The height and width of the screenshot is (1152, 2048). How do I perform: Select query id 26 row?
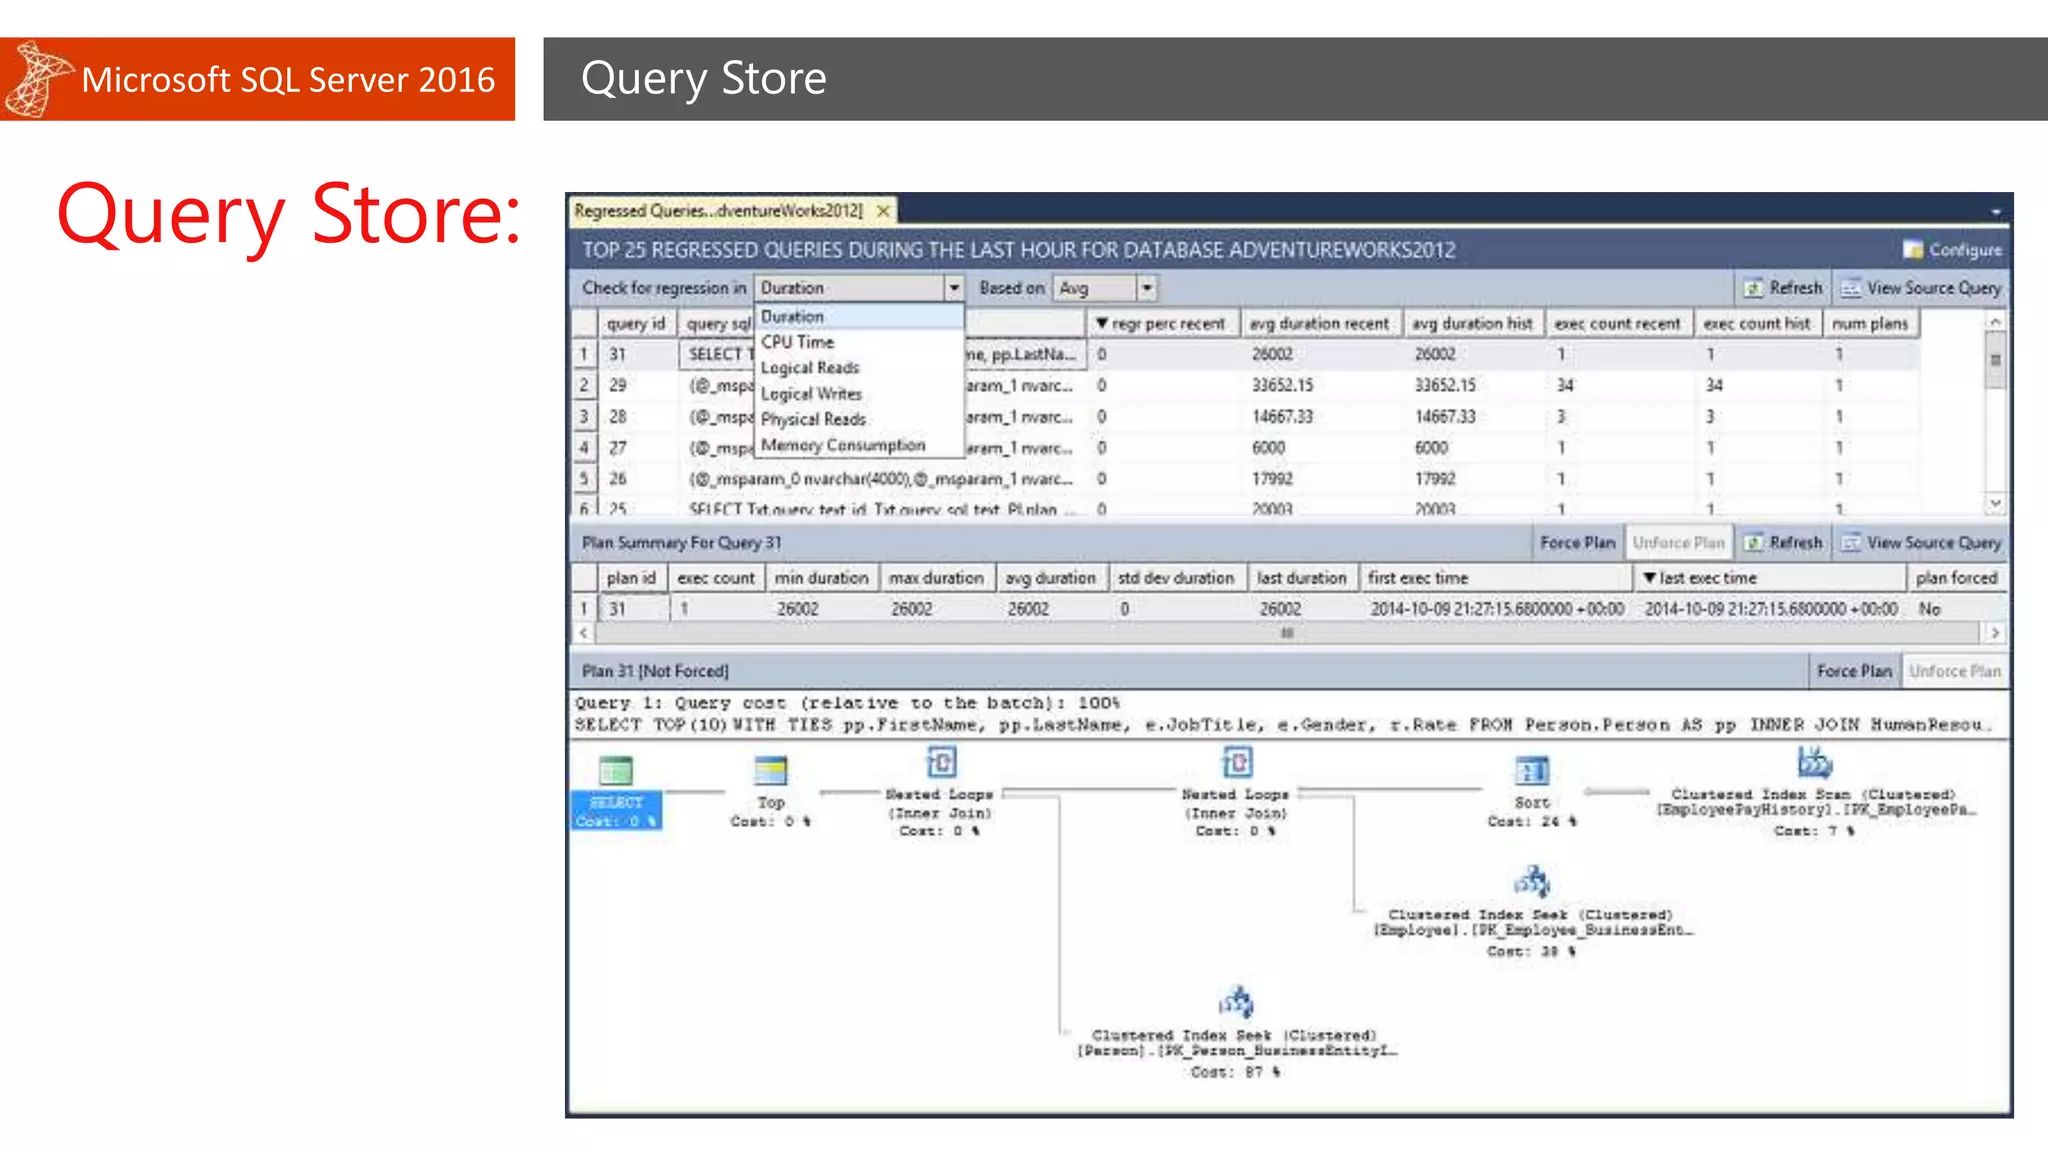(1245, 479)
